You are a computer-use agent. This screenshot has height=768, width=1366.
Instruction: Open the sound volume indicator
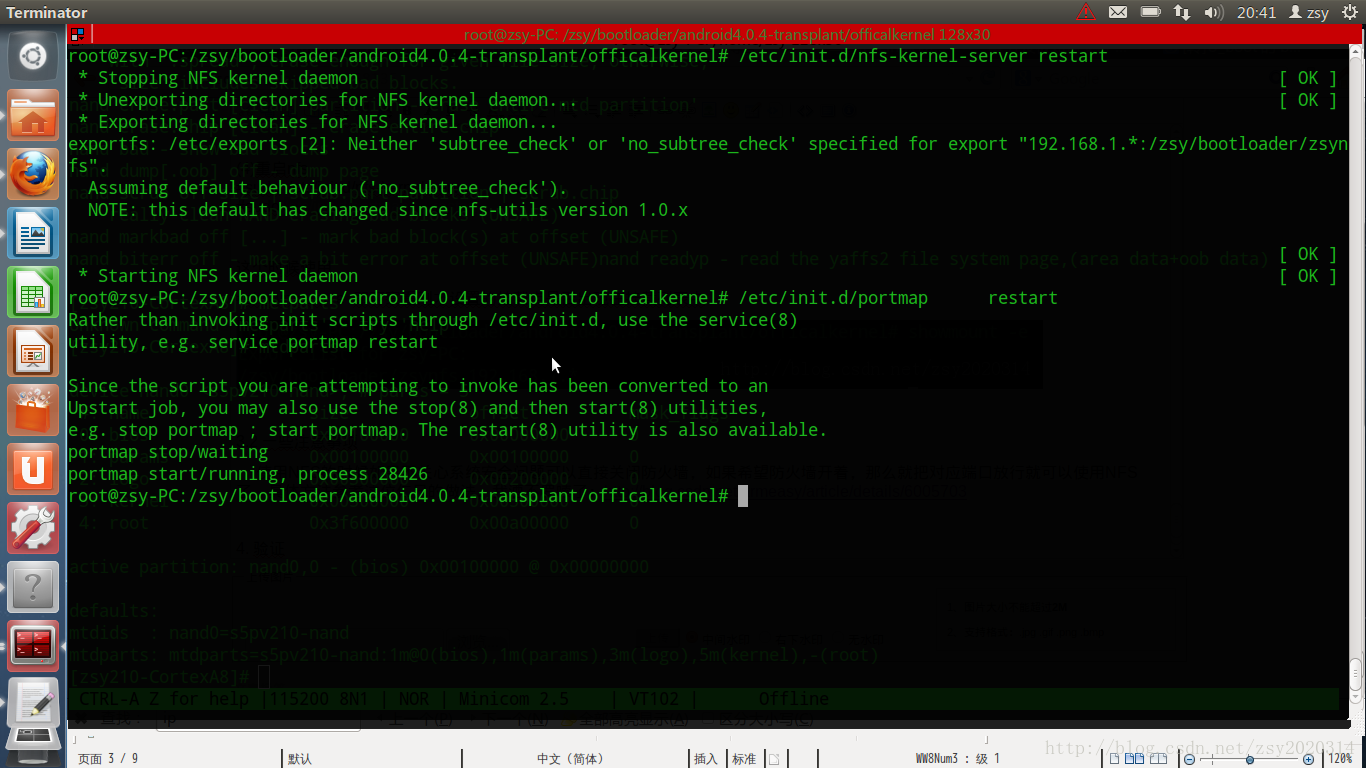(x=1214, y=12)
